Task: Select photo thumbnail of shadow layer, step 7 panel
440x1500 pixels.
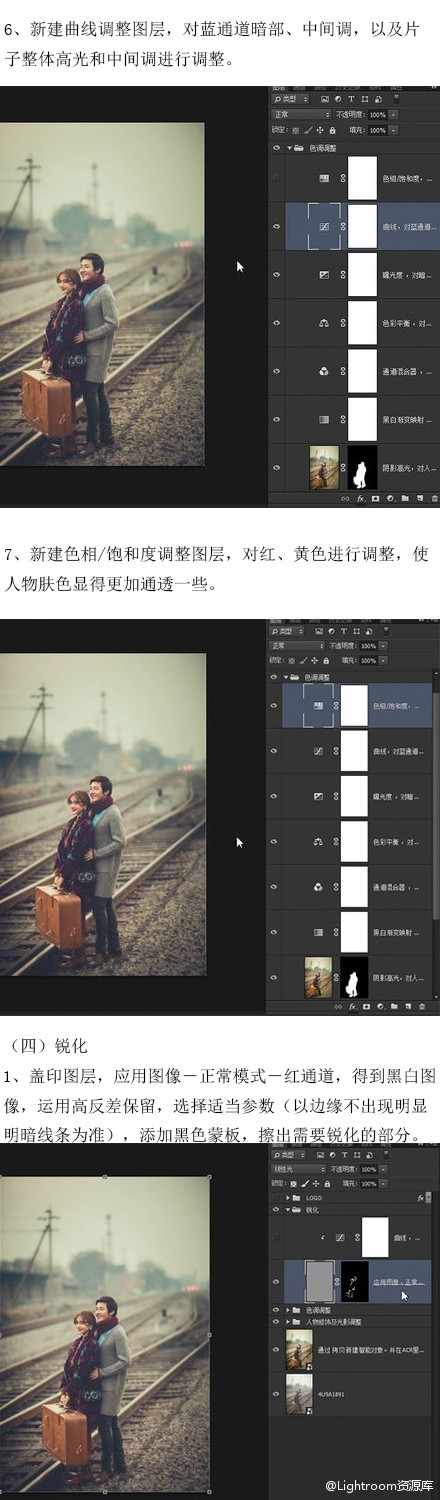Action: 317,978
